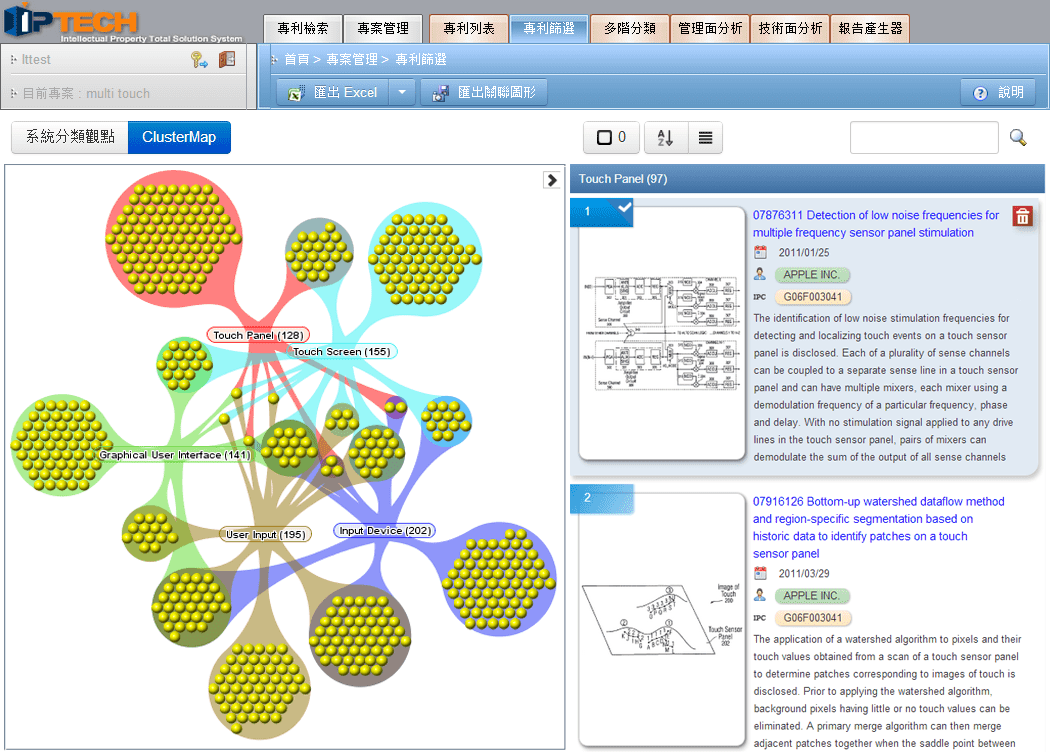
Task: Switch to the 專利列表 tab
Action: coord(469,29)
